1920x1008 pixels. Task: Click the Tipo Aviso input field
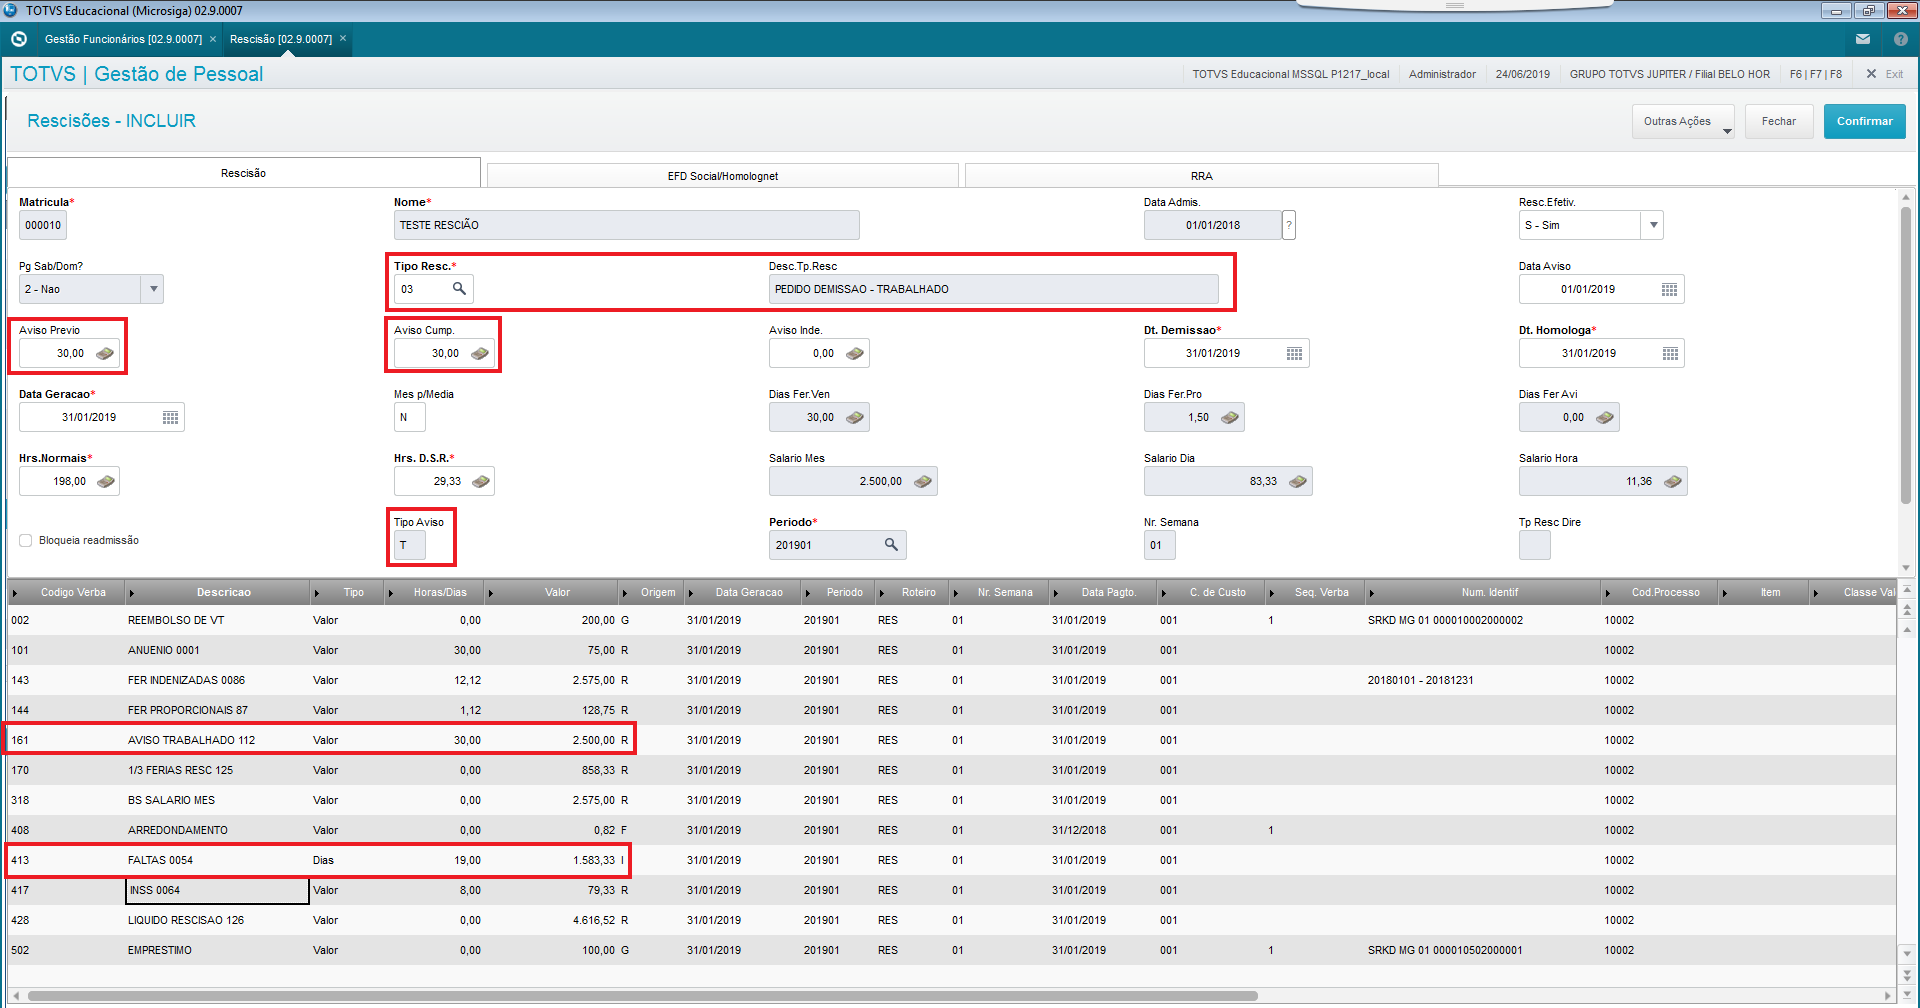(410, 545)
